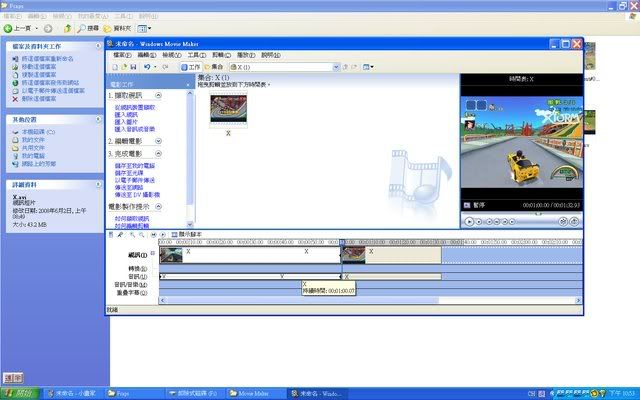Open the 剪輯 menu in Movie Maker
640x400 pixels.
[216, 55]
